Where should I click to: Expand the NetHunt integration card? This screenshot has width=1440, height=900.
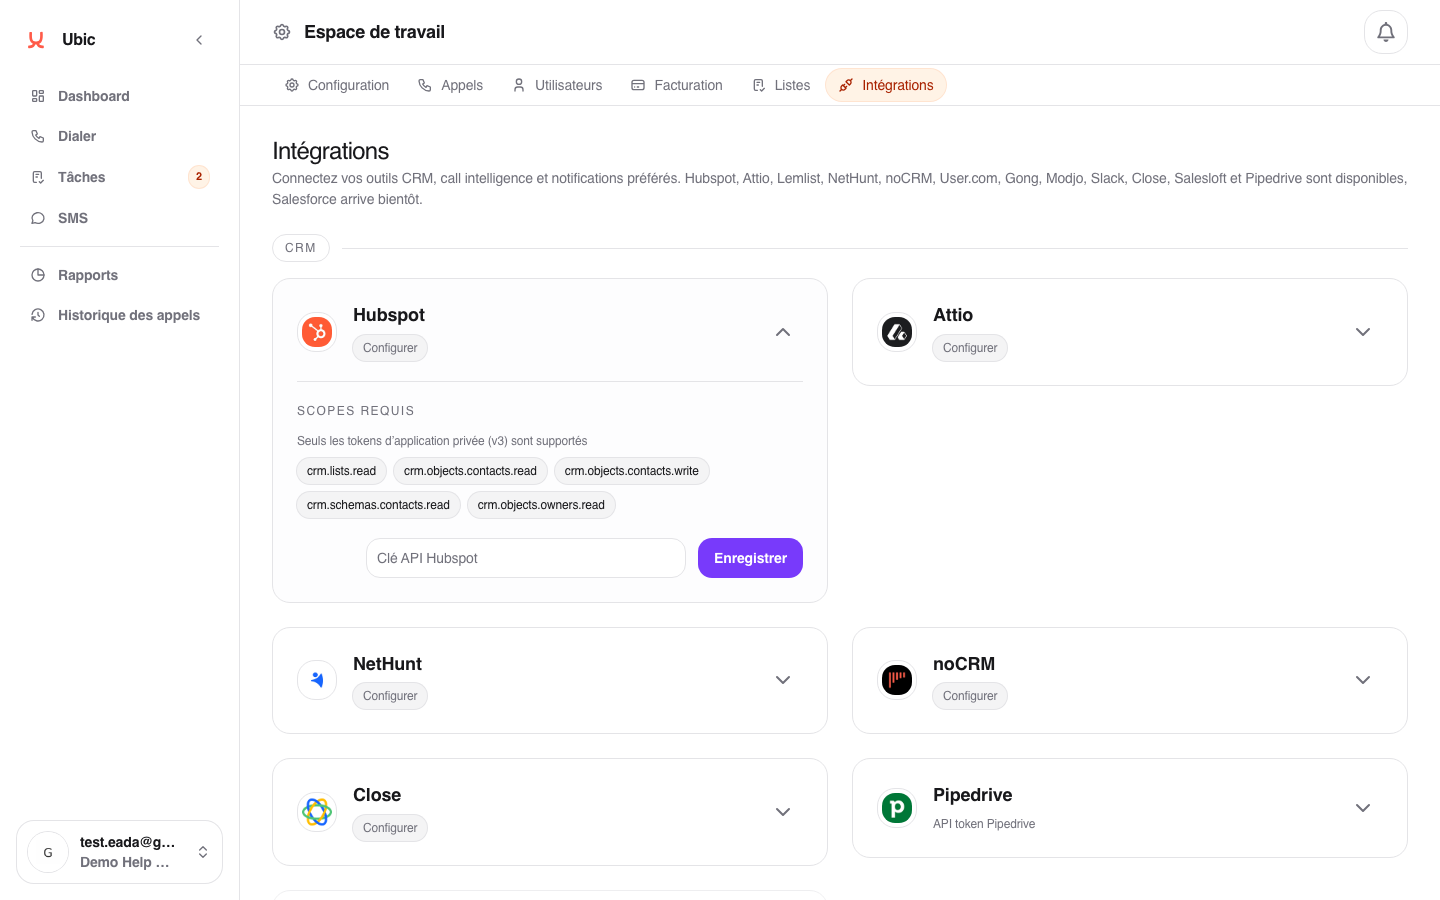pos(783,680)
